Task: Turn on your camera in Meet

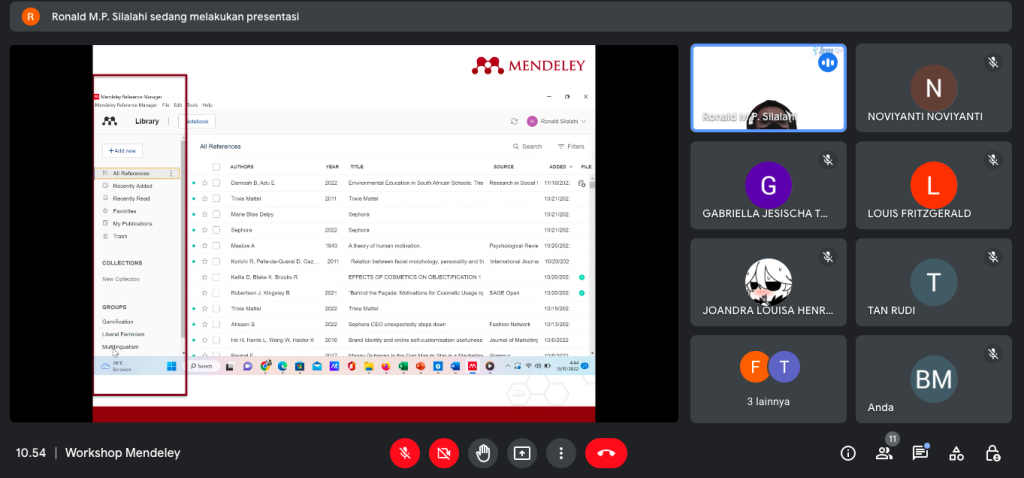Action: pyautogui.click(x=444, y=453)
